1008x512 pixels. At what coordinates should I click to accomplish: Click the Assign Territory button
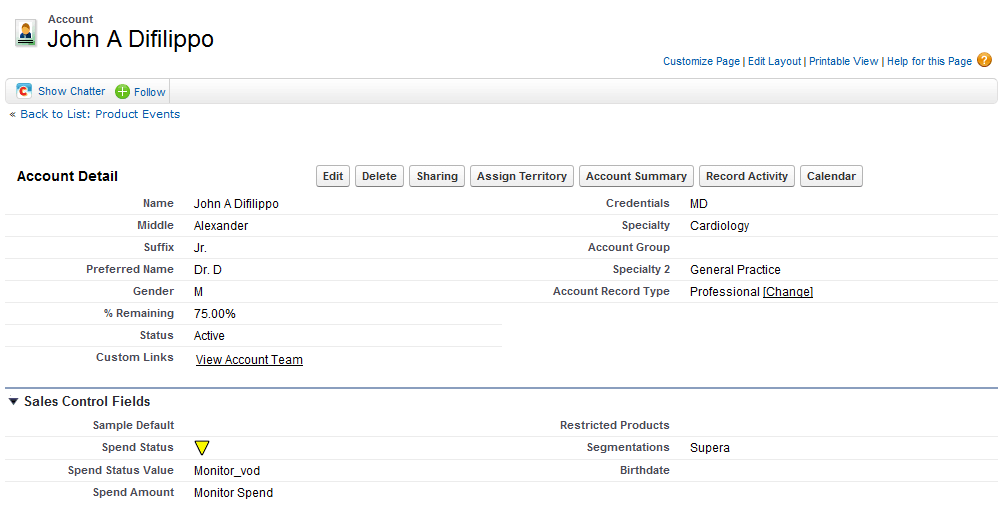522,176
